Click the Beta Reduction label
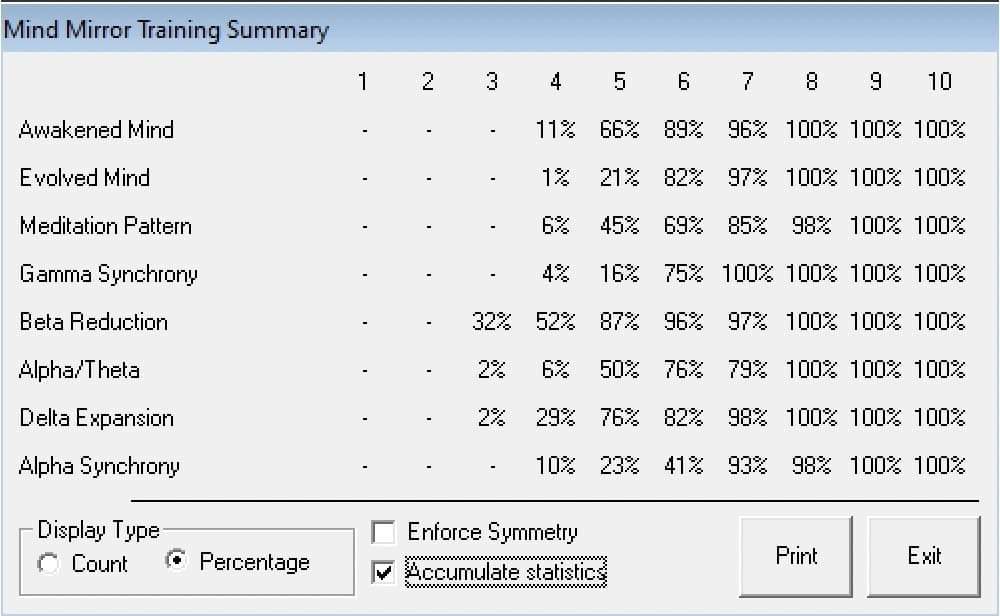Image resolution: width=1000 pixels, height=616 pixels. coord(93,322)
